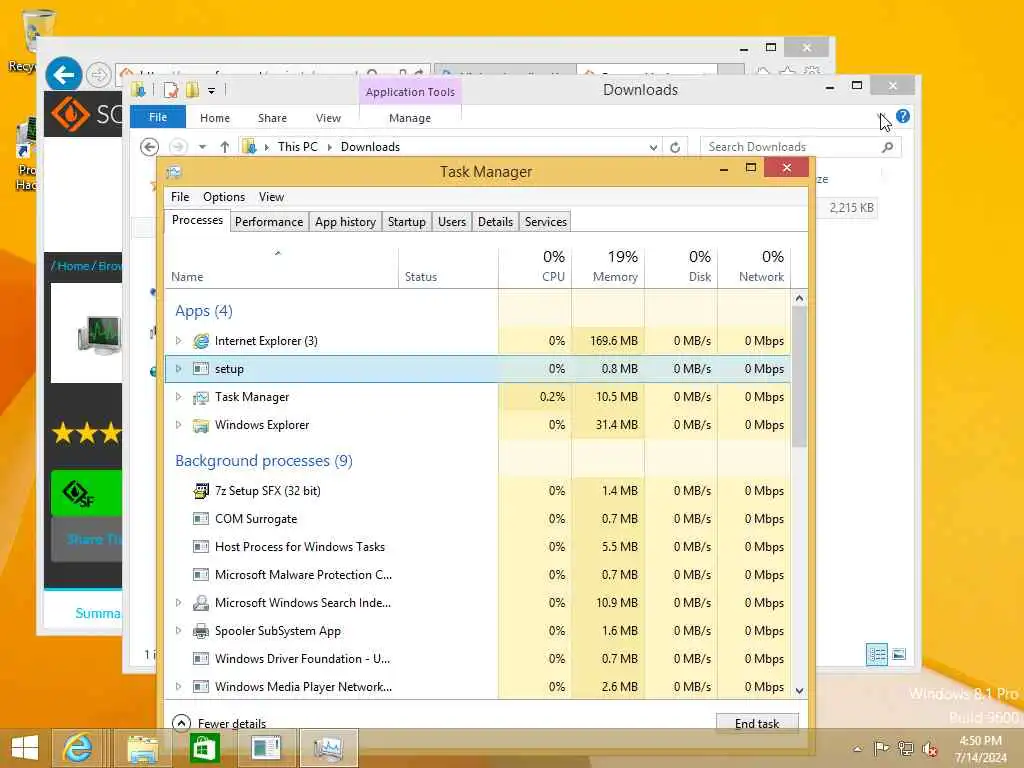Open Internet Explorer from the taskbar

(77, 748)
